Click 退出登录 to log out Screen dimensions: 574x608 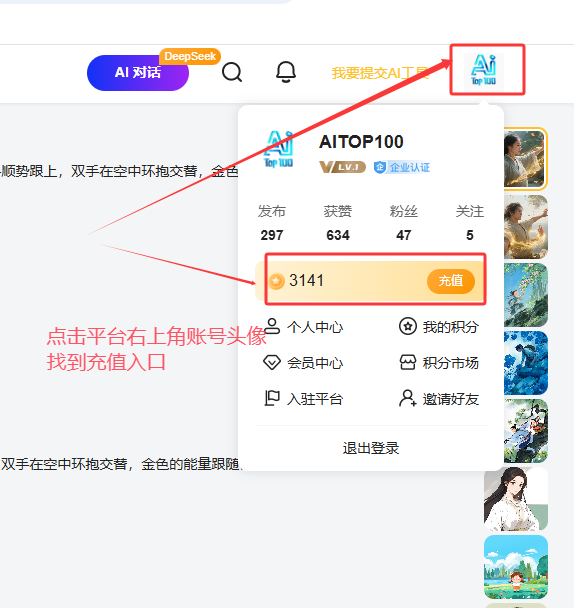371,448
